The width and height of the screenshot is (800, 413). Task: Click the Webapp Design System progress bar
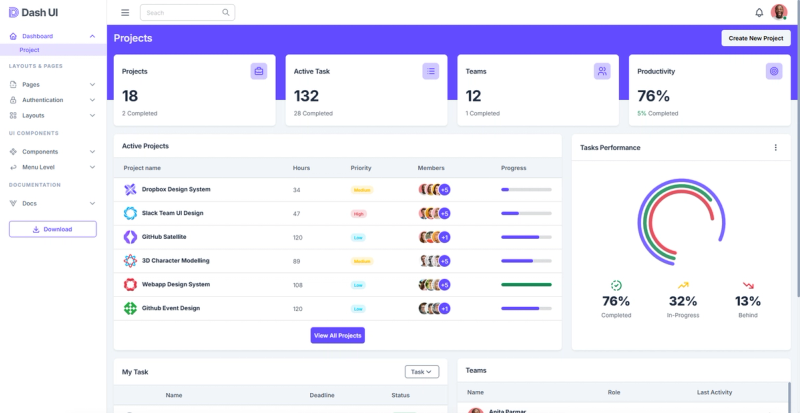click(x=526, y=285)
